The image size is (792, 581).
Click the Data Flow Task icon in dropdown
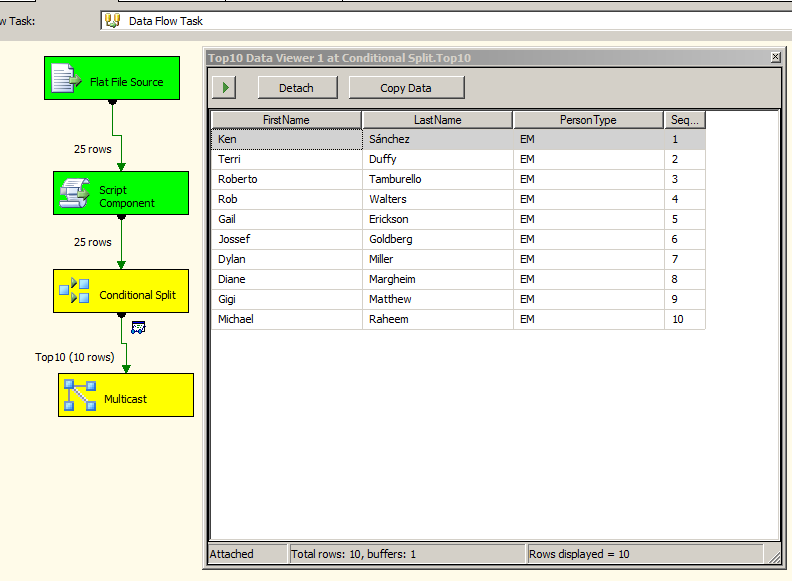click(x=113, y=21)
